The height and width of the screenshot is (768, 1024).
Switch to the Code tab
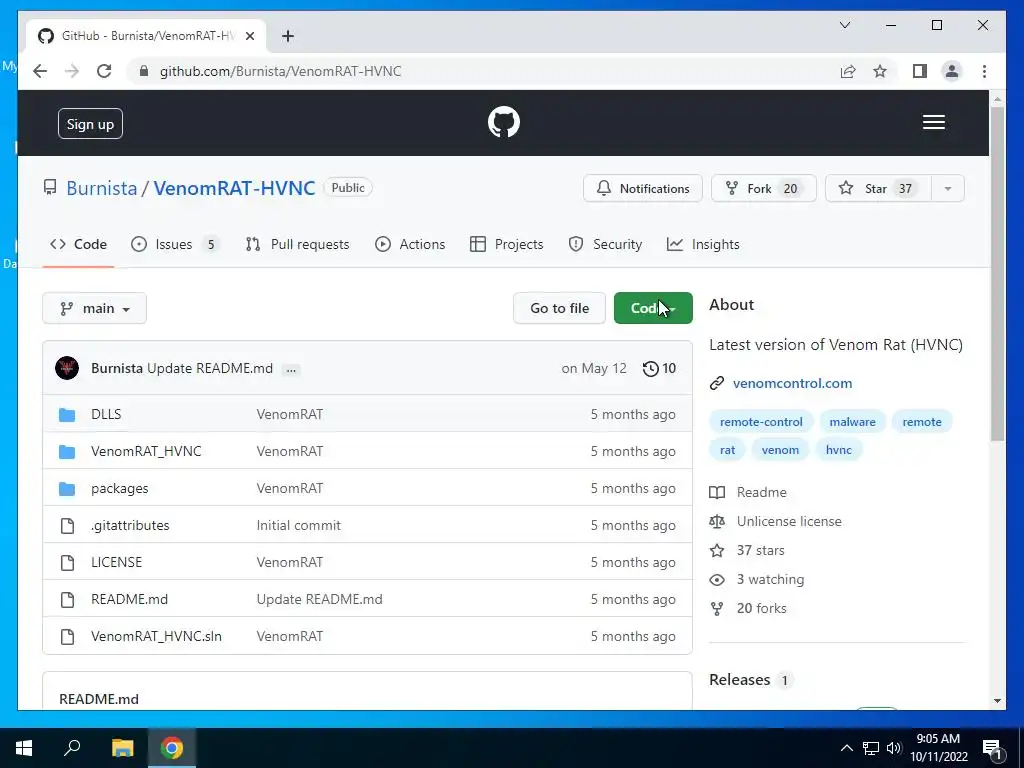coord(78,244)
